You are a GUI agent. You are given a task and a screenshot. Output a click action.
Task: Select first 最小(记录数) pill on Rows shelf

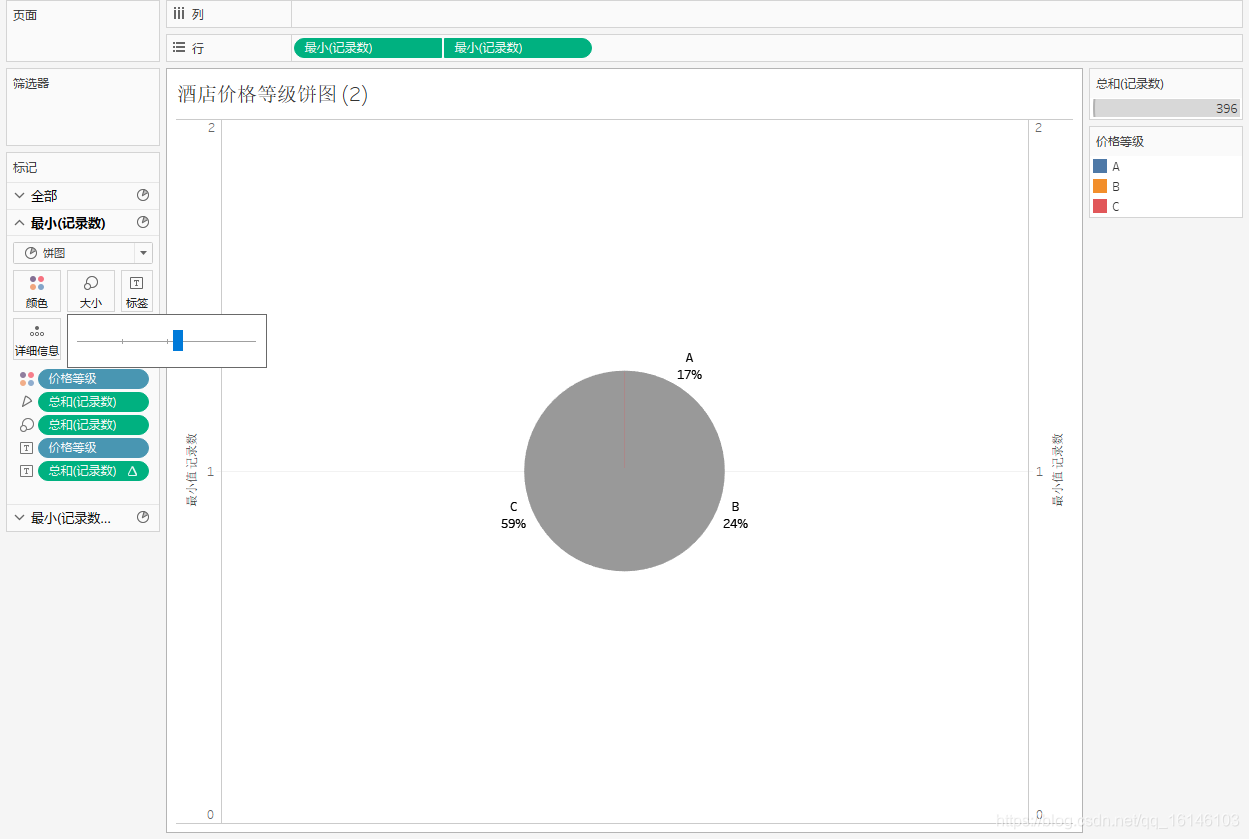[368, 48]
